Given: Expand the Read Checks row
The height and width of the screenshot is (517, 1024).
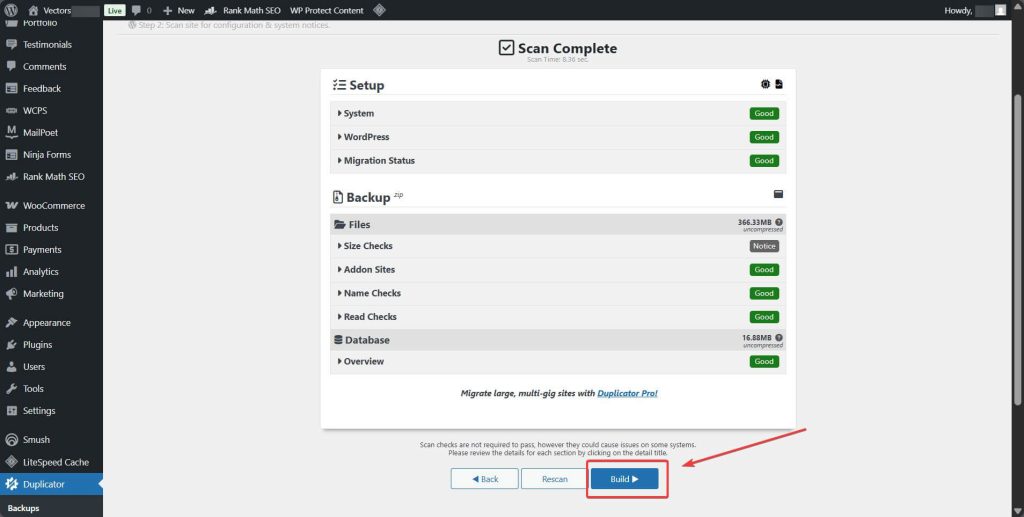Looking at the screenshot, I should pos(558,317).
